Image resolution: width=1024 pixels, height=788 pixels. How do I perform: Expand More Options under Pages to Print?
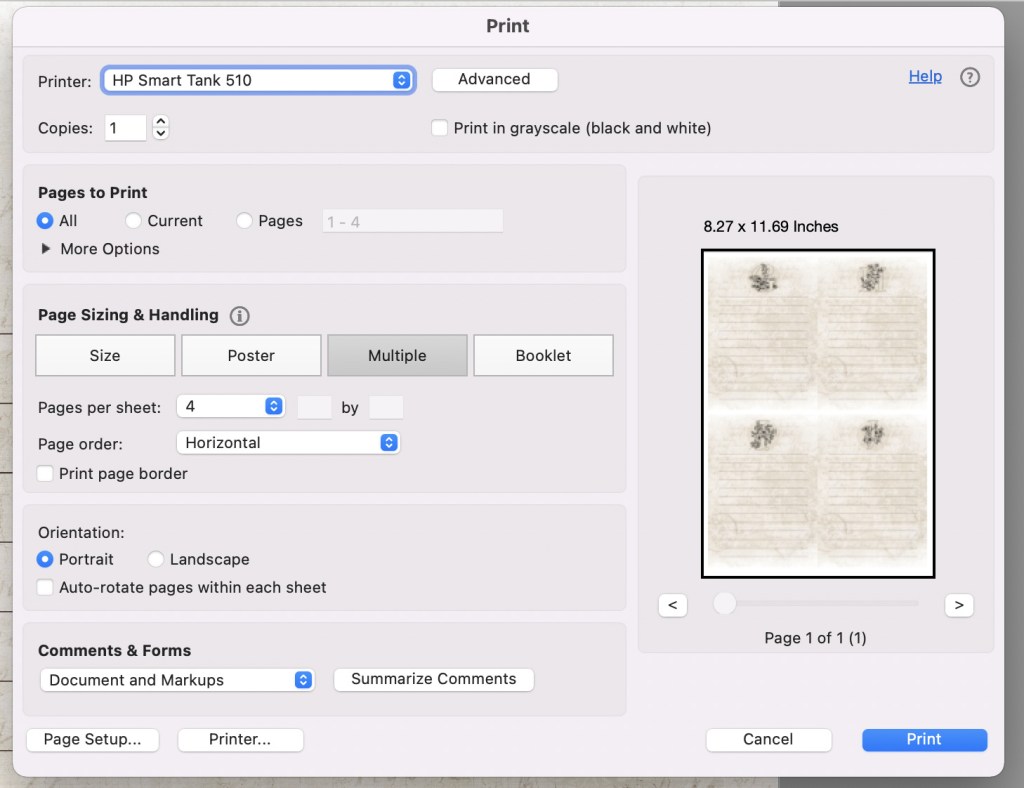coord(45,249)
